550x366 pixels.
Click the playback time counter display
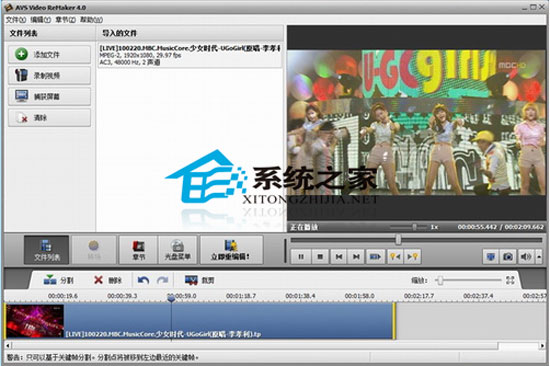[501, 227]
